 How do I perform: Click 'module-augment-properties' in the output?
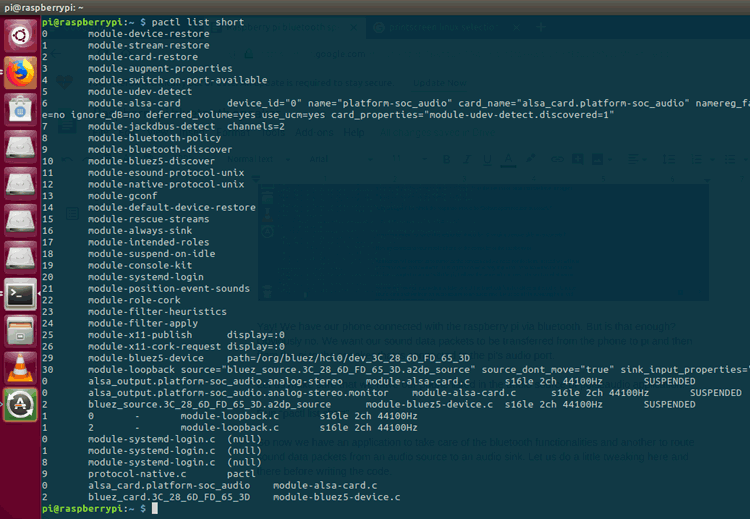pyautogui.click(x=160, y=68)
